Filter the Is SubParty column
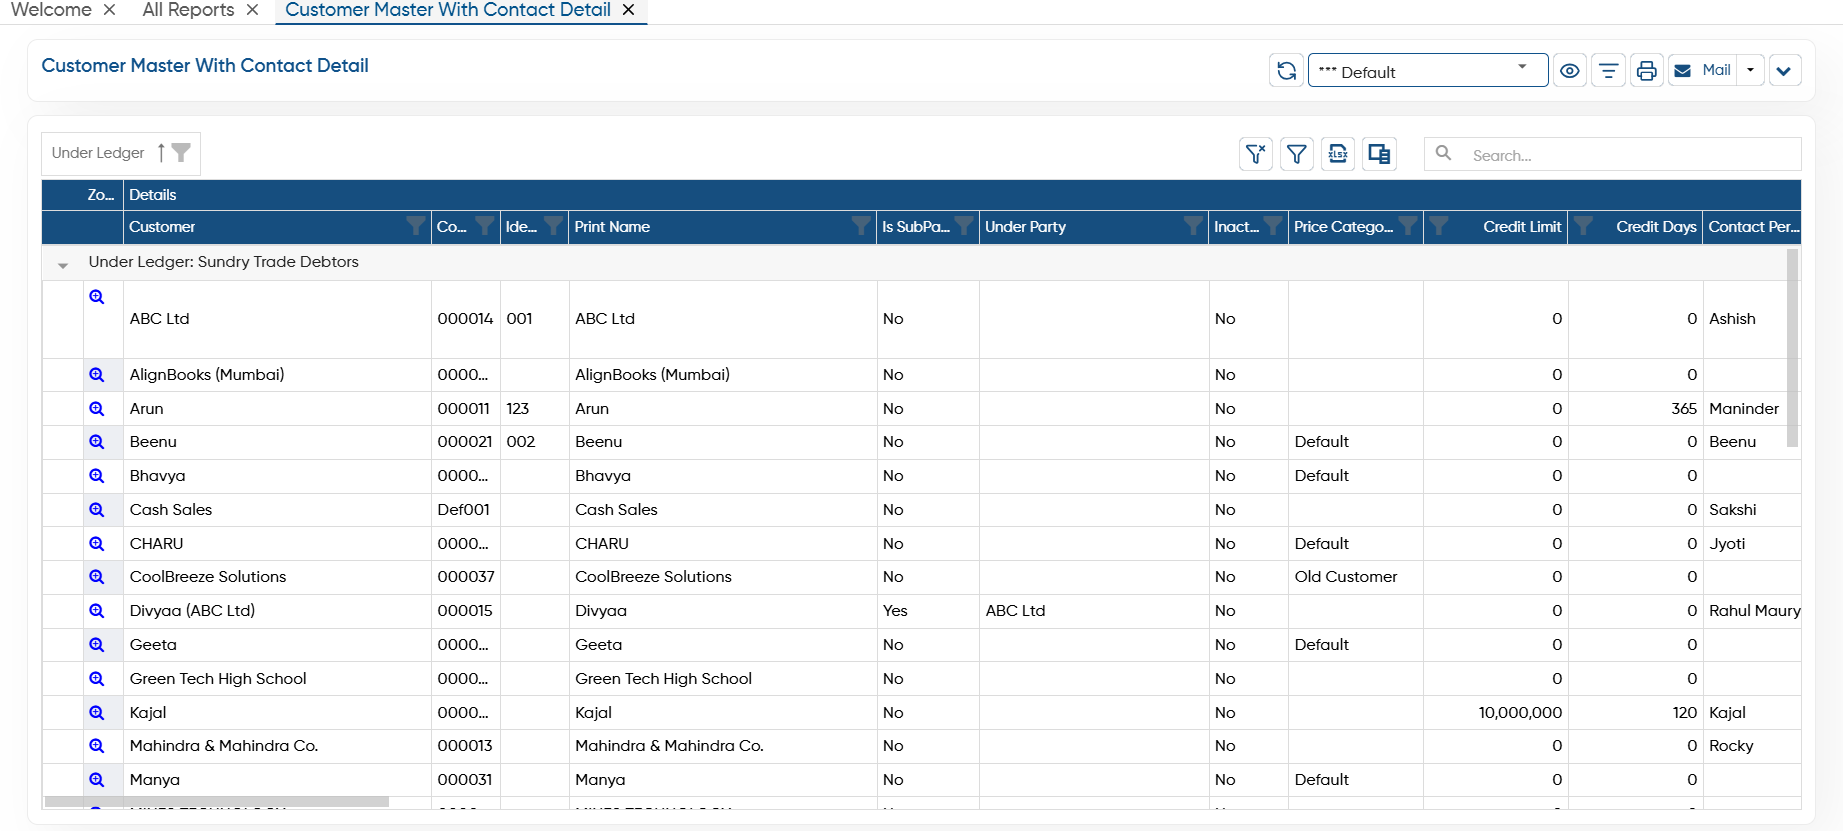Screen dimensions: 1843x831 964,226
